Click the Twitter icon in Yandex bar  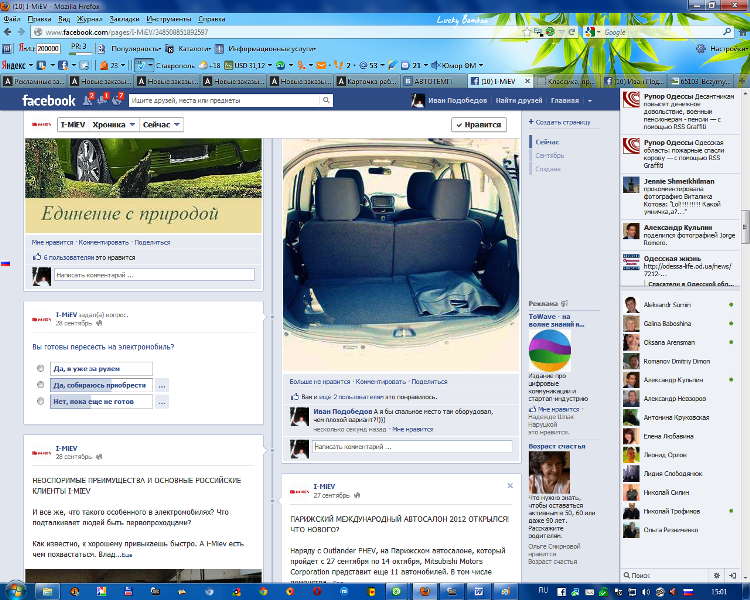pos(84,65)
